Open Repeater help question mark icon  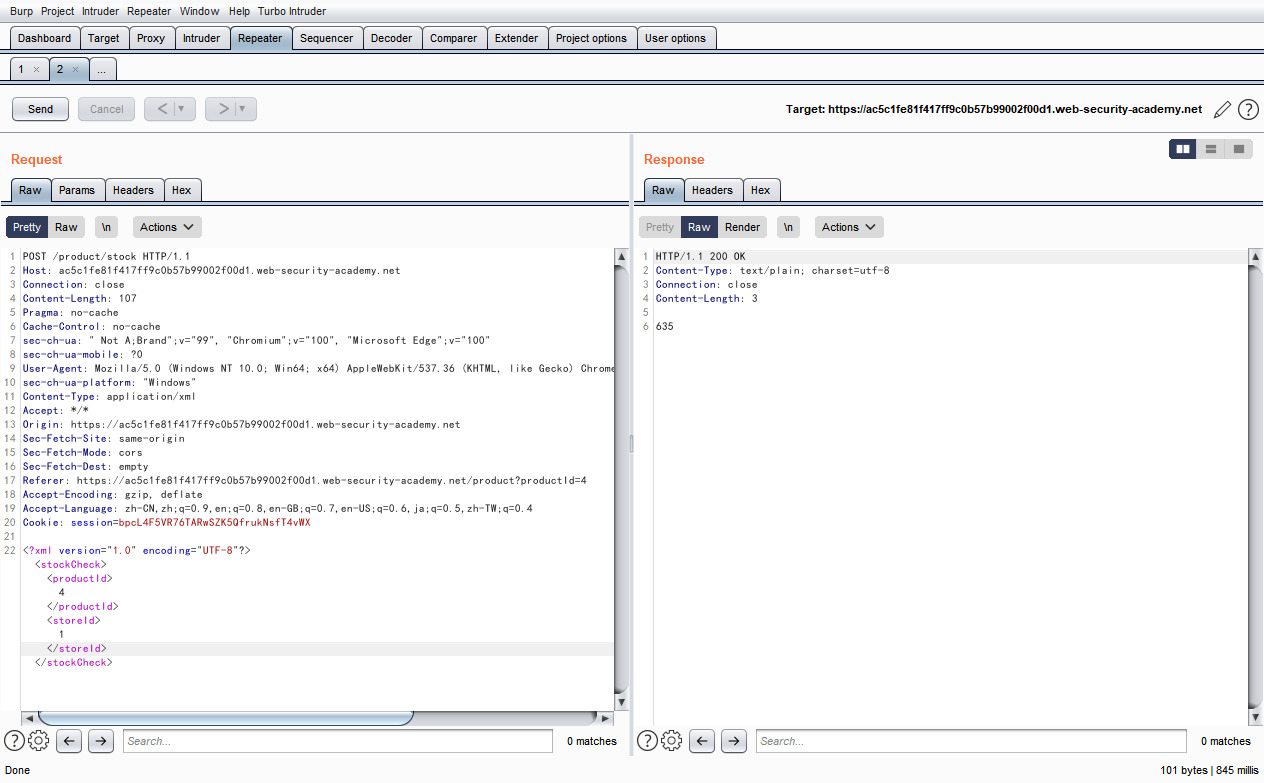1248,109
